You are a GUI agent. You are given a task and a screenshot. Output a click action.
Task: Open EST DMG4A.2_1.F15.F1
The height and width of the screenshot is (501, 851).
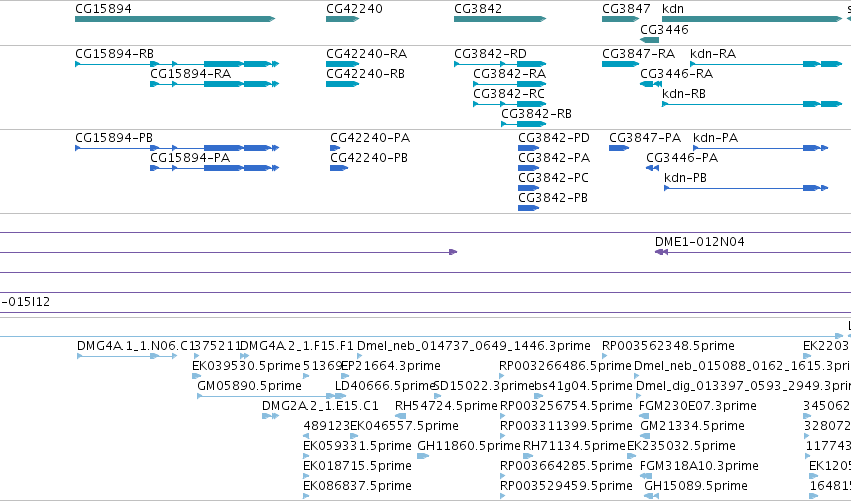(x=297, y=346)
